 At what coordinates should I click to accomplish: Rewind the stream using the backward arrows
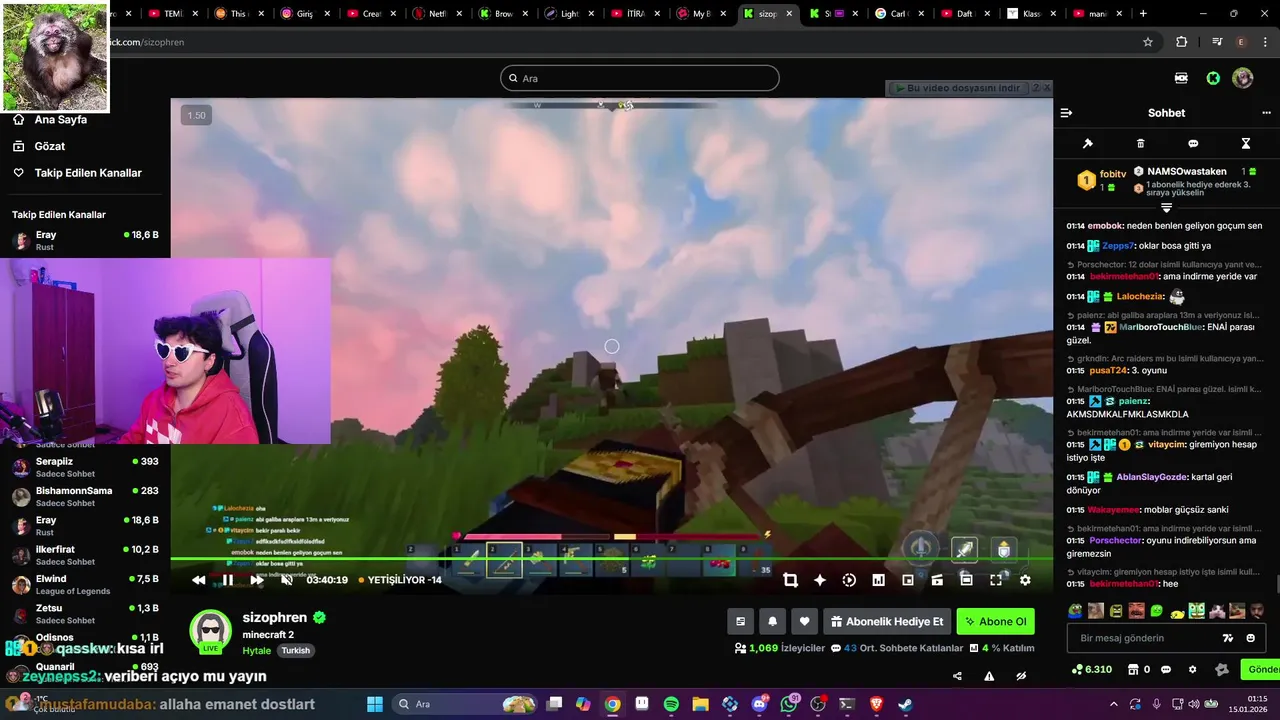click(x=198, y=580)
